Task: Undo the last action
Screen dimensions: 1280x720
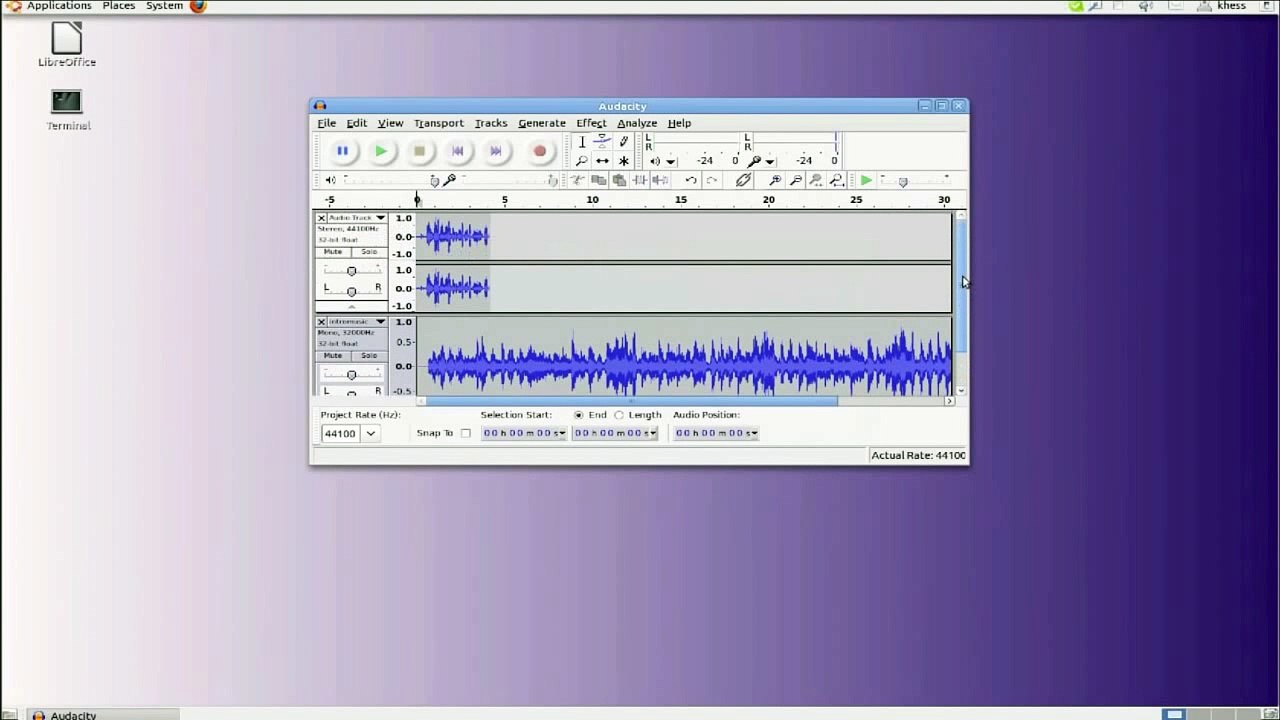Action: click(x=690, y=180)
